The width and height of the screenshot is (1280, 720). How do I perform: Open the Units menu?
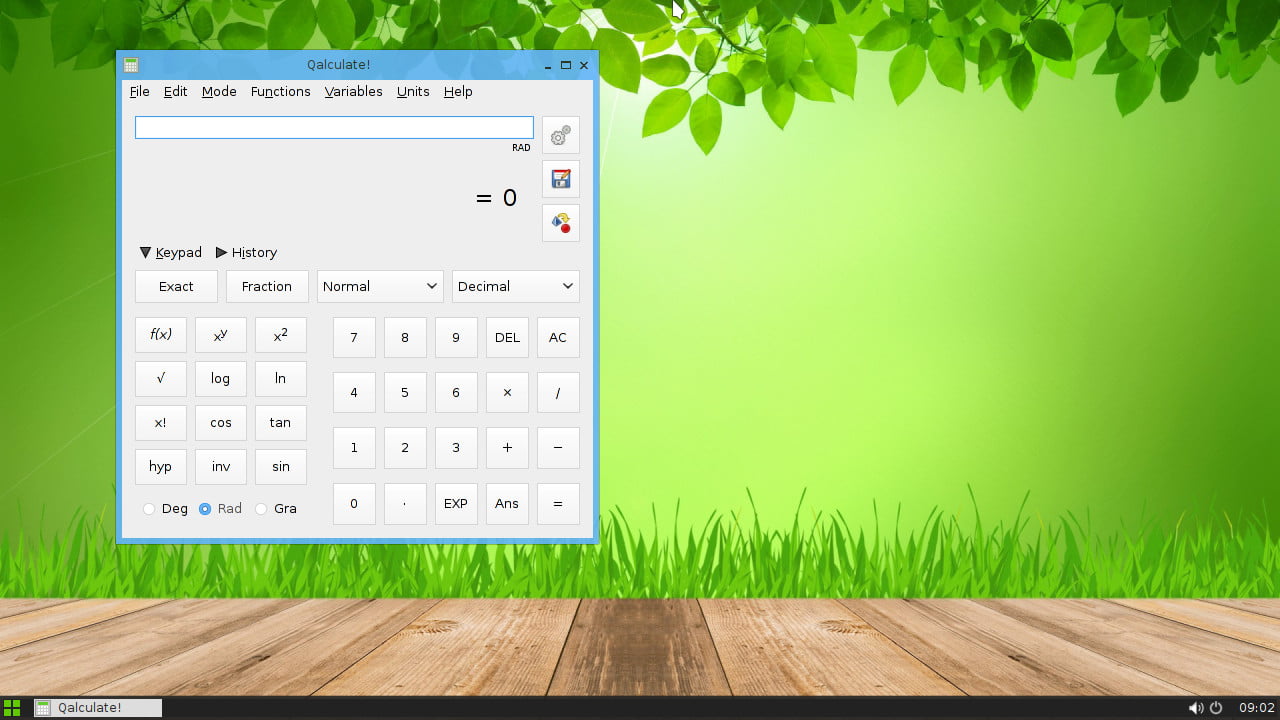point(413,91)
